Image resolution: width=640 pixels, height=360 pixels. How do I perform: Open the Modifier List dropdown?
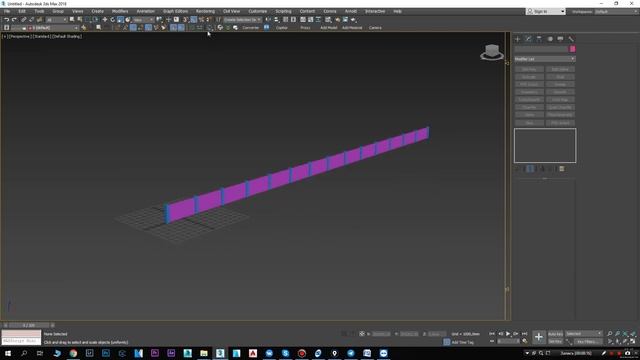pos(545,59)
